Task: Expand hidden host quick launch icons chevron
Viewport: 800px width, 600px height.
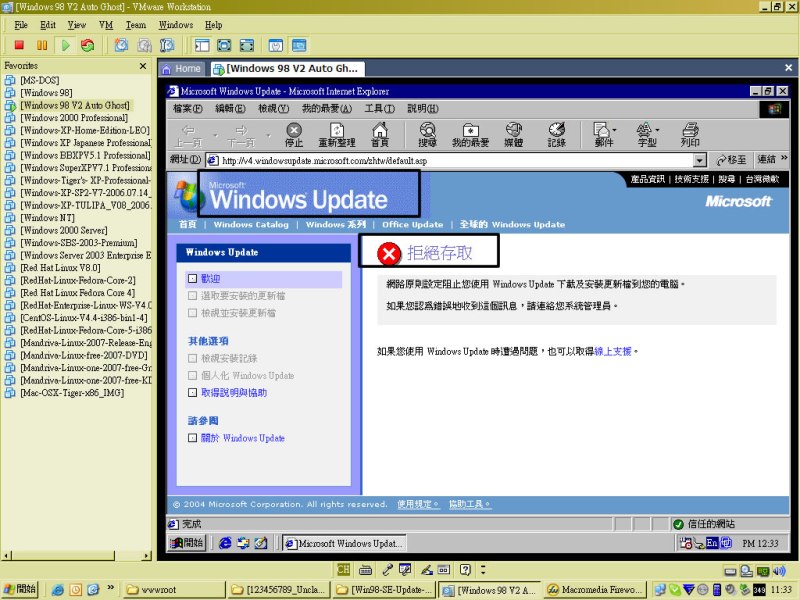Action: (x=110, y=588)
